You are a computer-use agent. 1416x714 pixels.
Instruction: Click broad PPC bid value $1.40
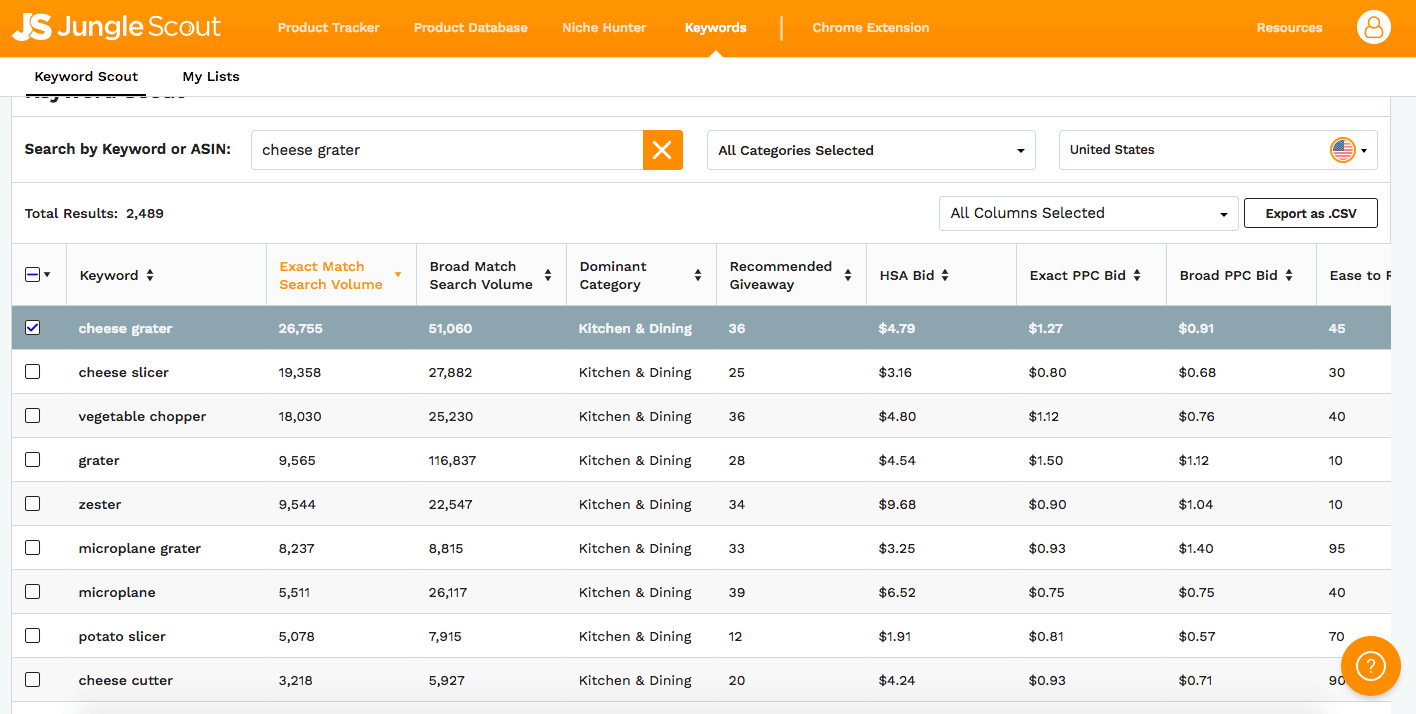(x=1197, y=548)
